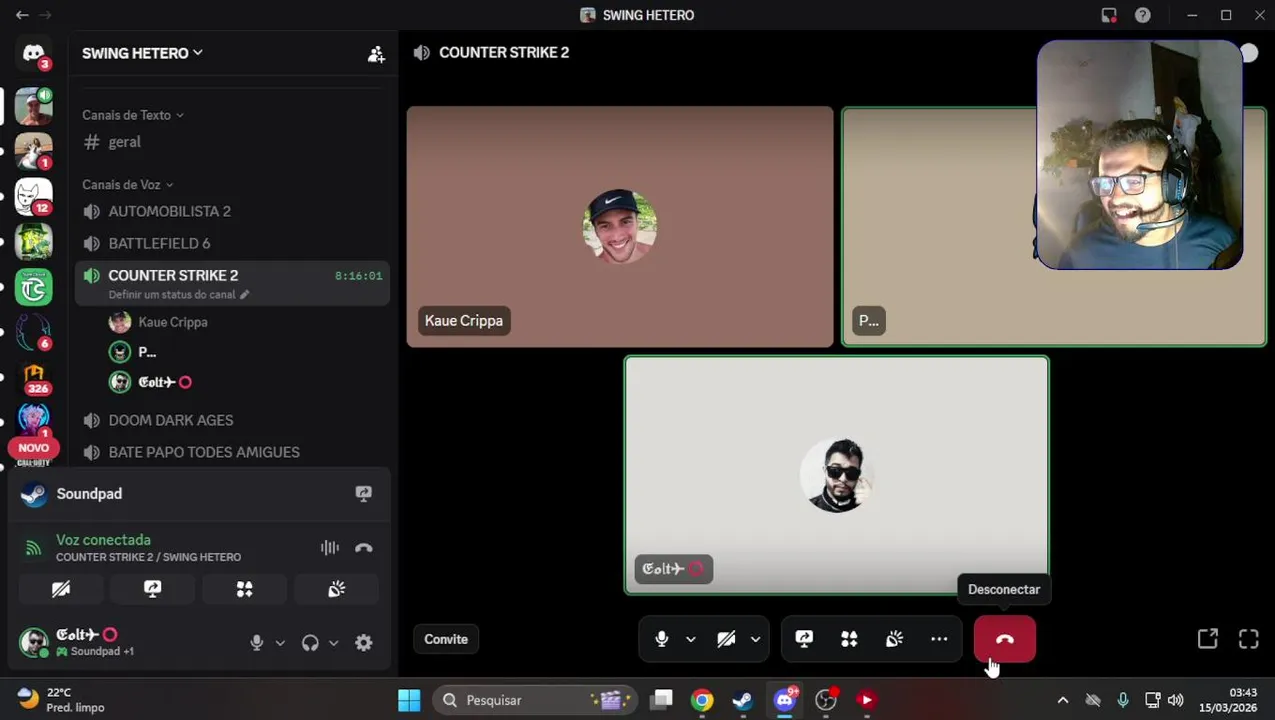Click the taskbar Pesquisar search box
The height and width of the screenshot is (720, 1275).
point(535,700)
